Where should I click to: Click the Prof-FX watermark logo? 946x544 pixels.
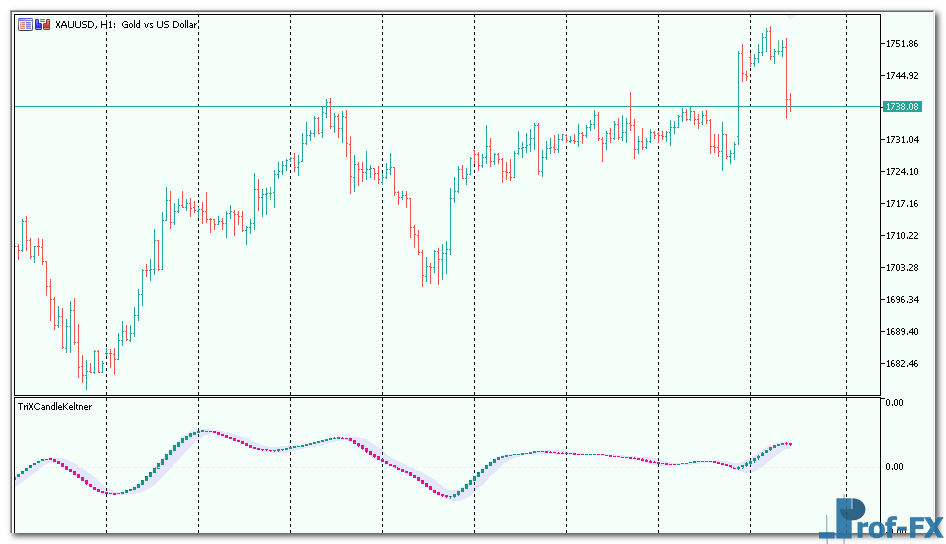(x=878, y=520)
